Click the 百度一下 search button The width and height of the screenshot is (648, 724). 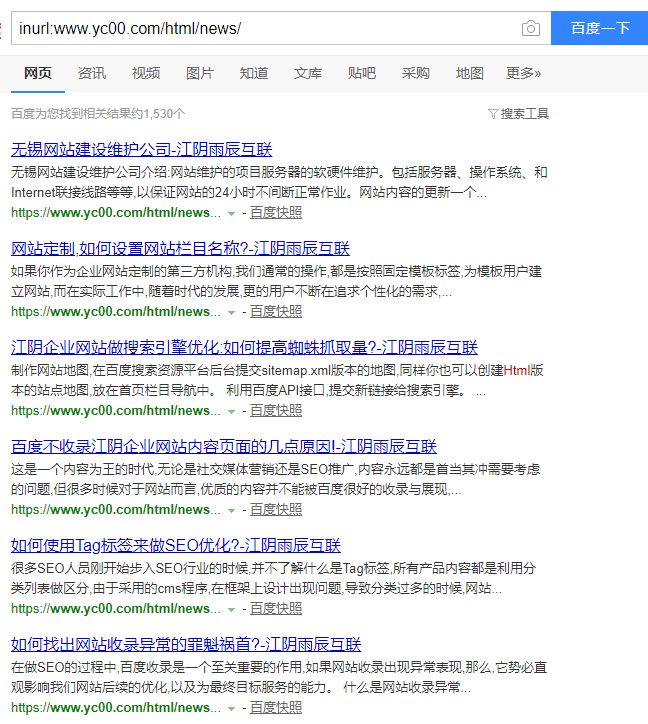click(600, 28)
